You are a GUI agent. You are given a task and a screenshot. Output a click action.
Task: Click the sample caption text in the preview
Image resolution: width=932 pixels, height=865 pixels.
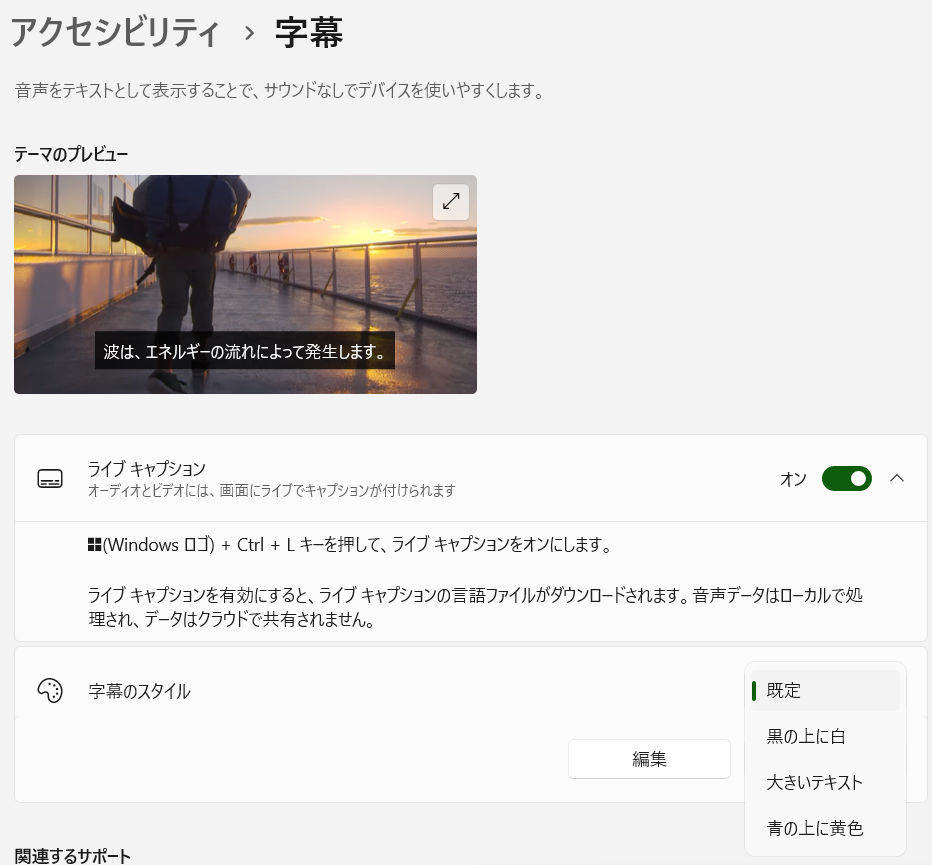pyautogui.click(x=245, y=350)
